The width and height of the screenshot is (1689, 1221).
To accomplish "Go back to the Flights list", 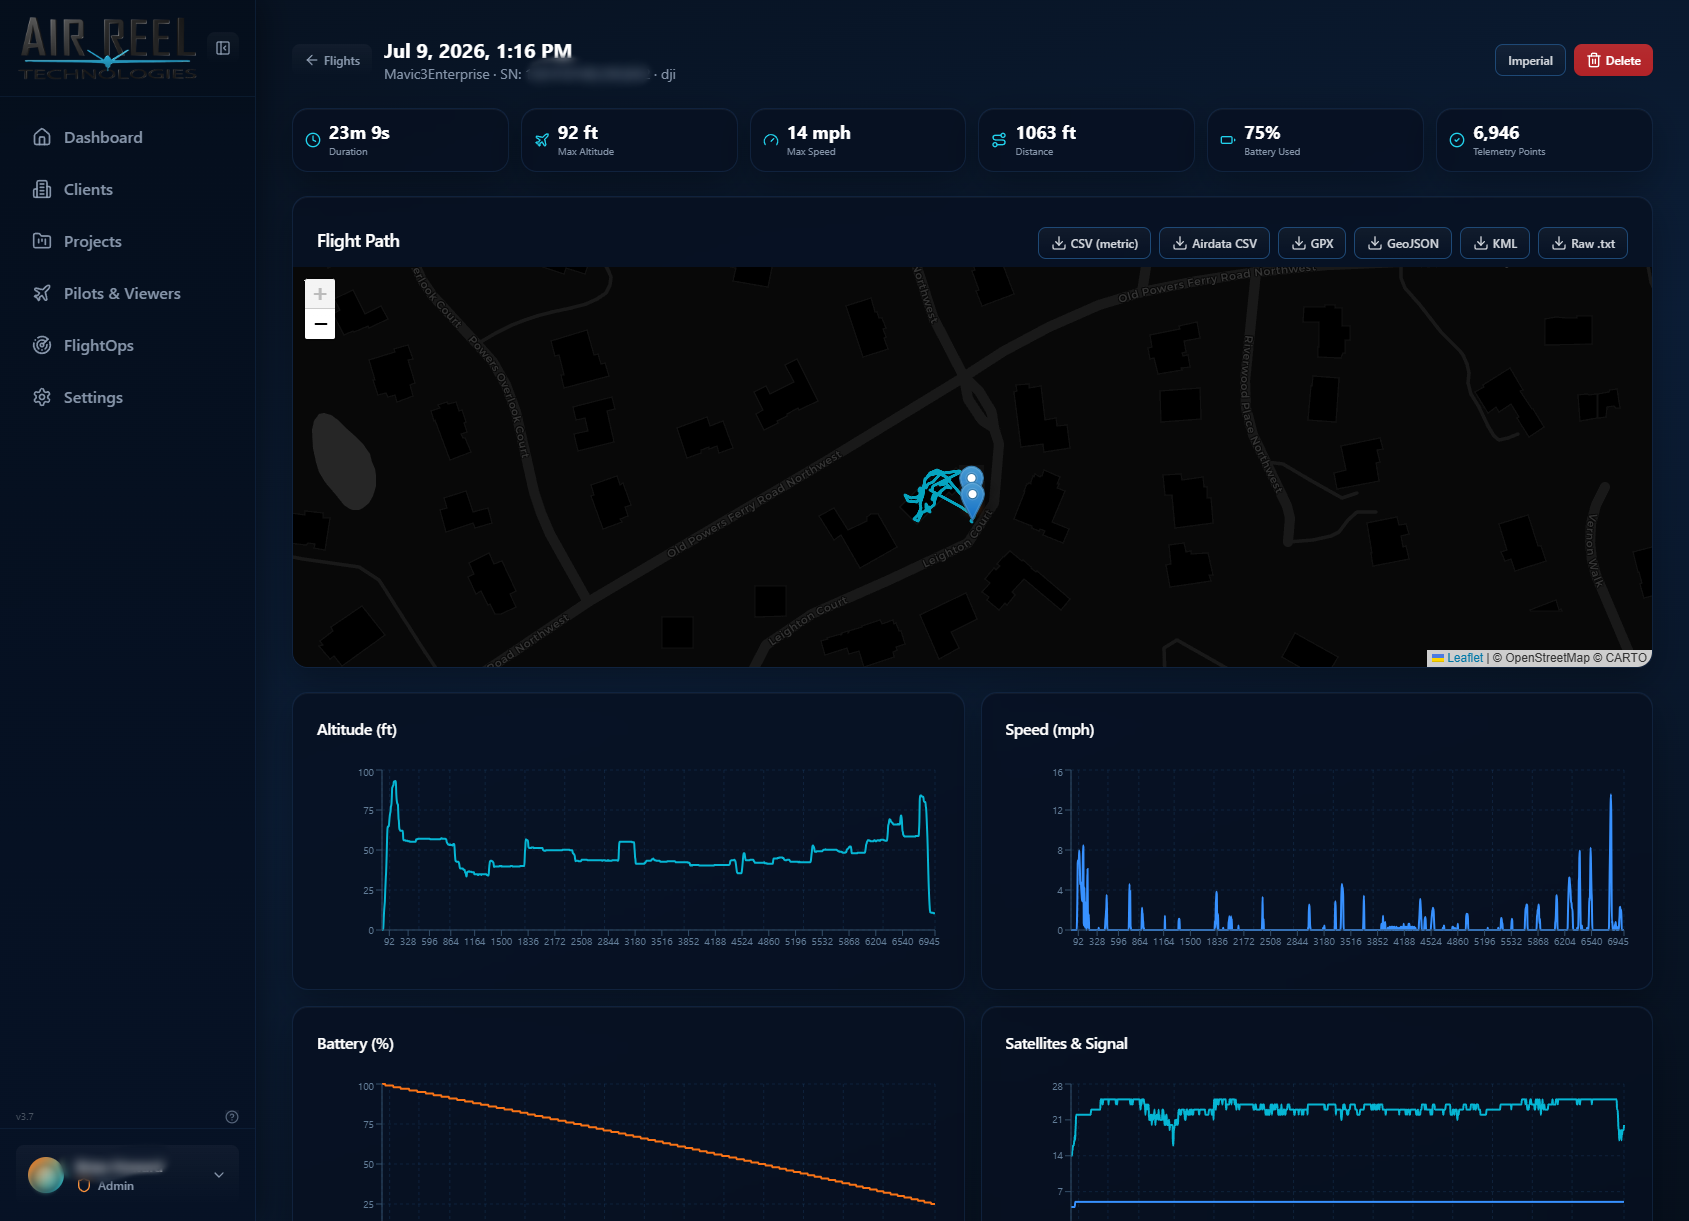I will [x=333, y=60].
